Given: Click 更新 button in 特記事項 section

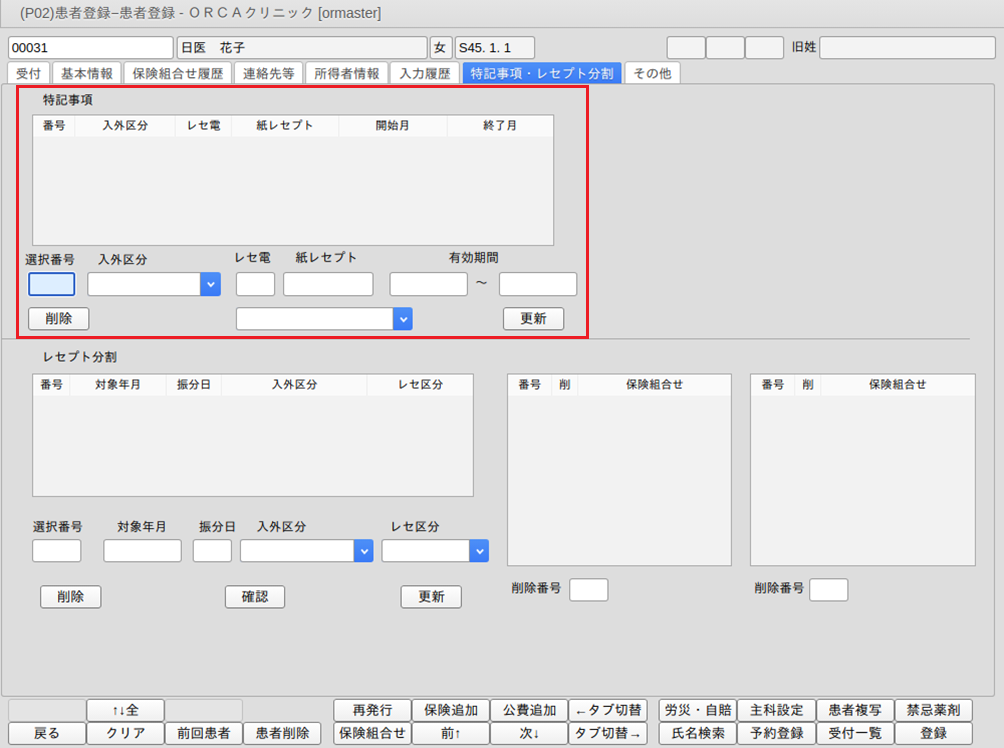Looking at the screenshot, I should (533, 319).
